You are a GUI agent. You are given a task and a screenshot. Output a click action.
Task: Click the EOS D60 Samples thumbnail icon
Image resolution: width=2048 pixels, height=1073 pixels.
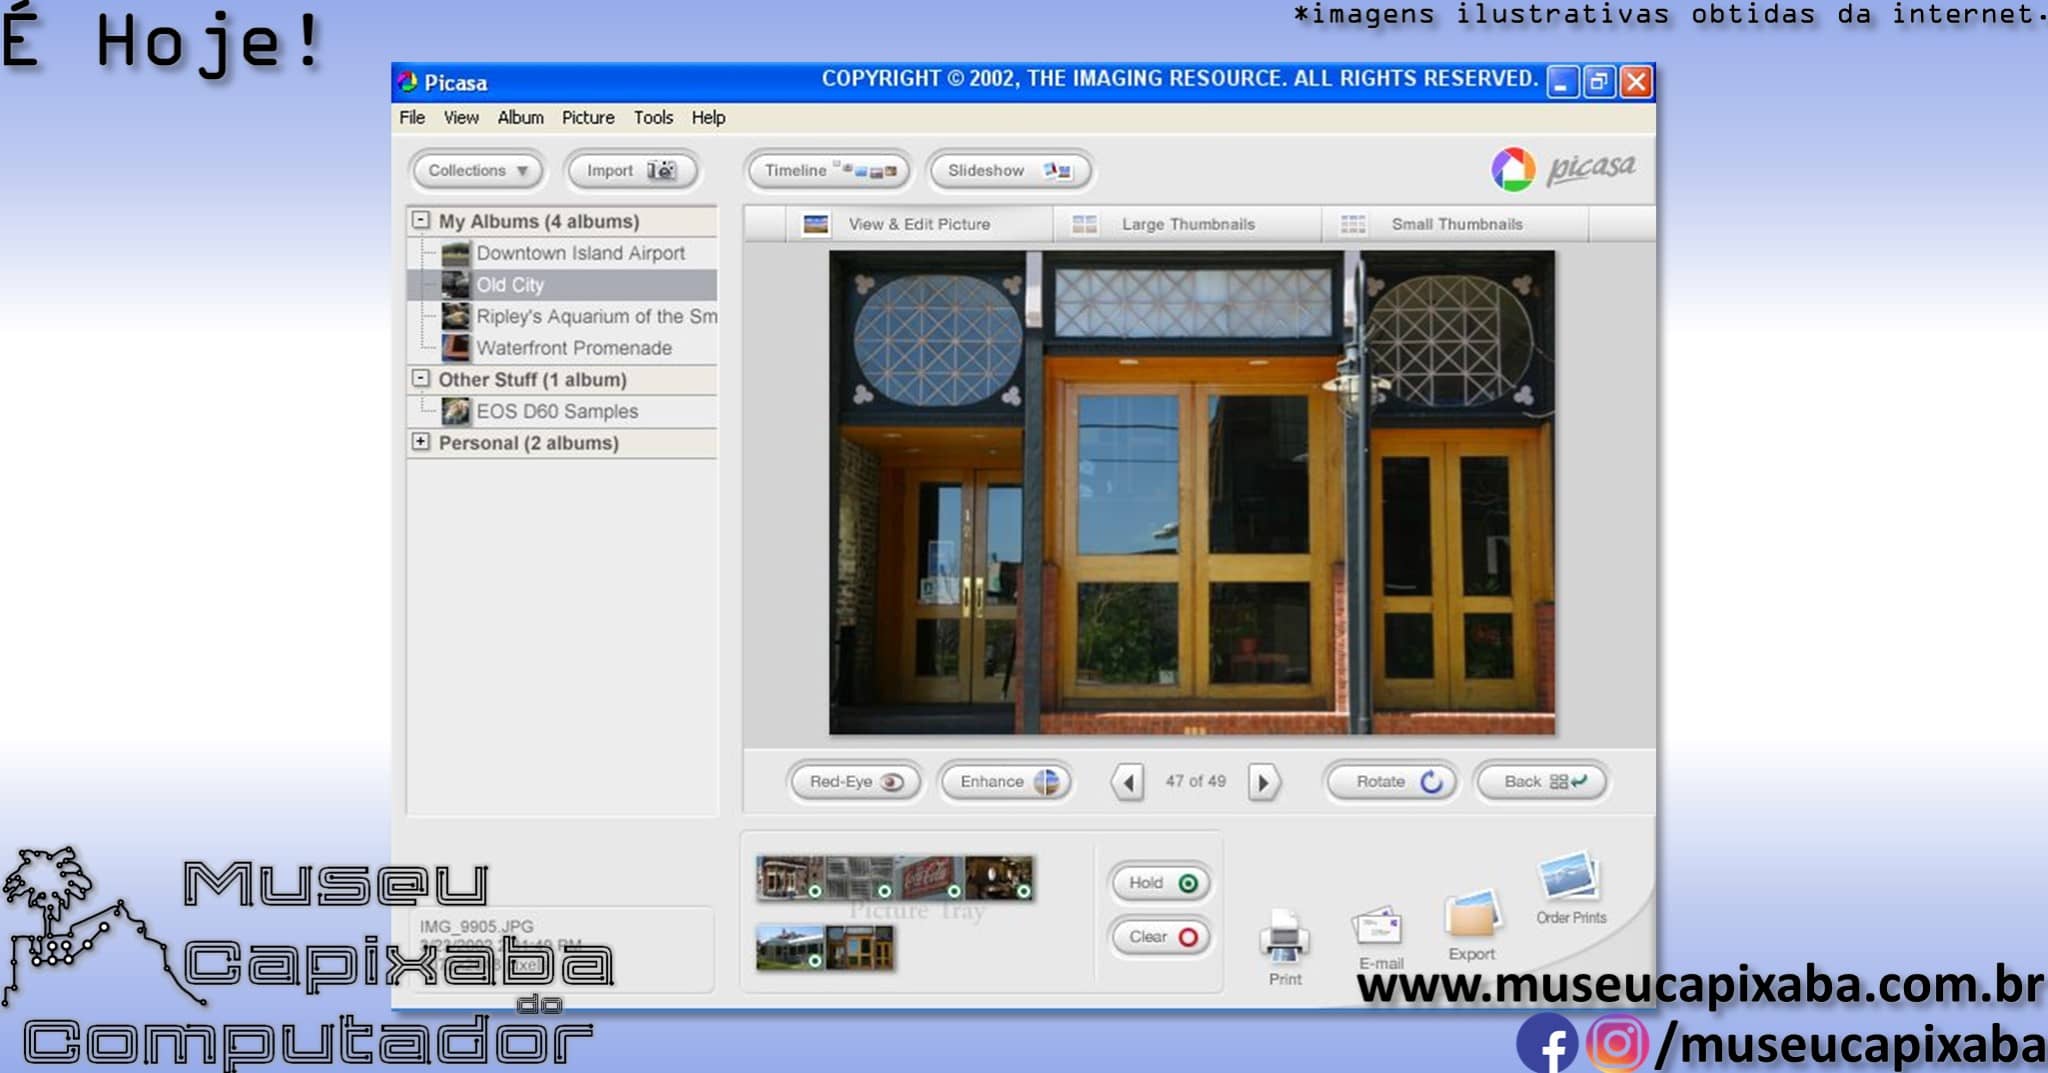pos(456,411)
